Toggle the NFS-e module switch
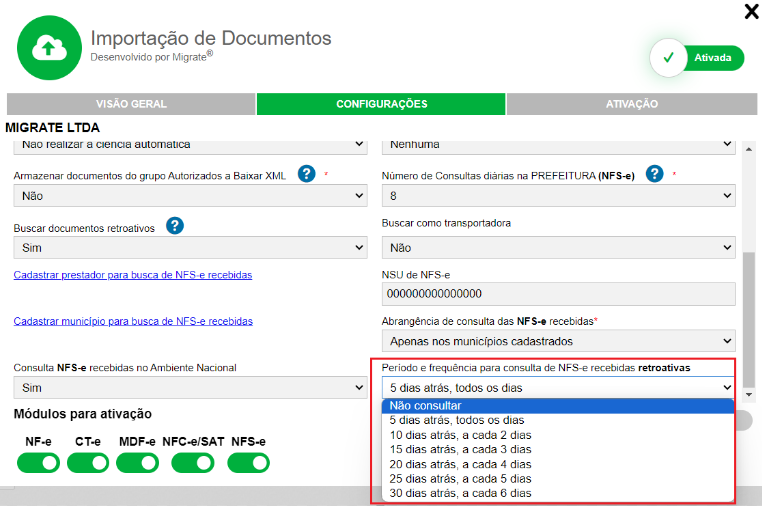 tap(248, 463)
